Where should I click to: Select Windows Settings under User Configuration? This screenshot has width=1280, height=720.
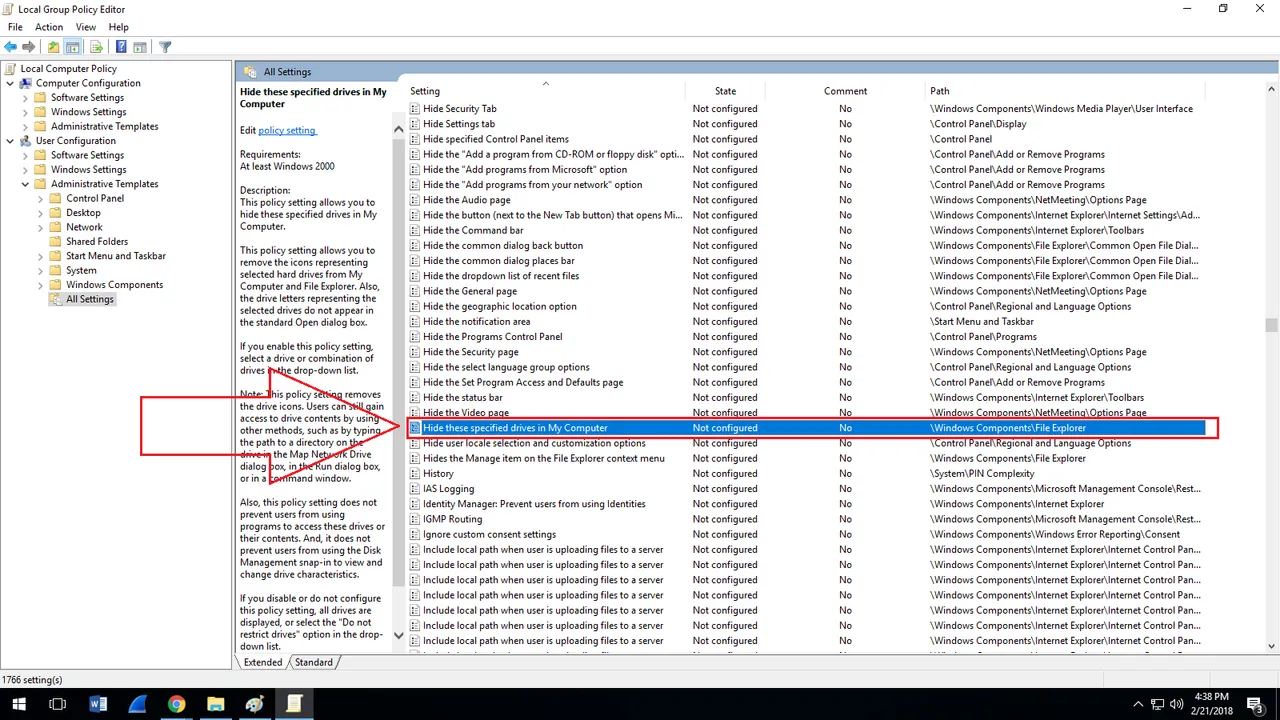88,170
